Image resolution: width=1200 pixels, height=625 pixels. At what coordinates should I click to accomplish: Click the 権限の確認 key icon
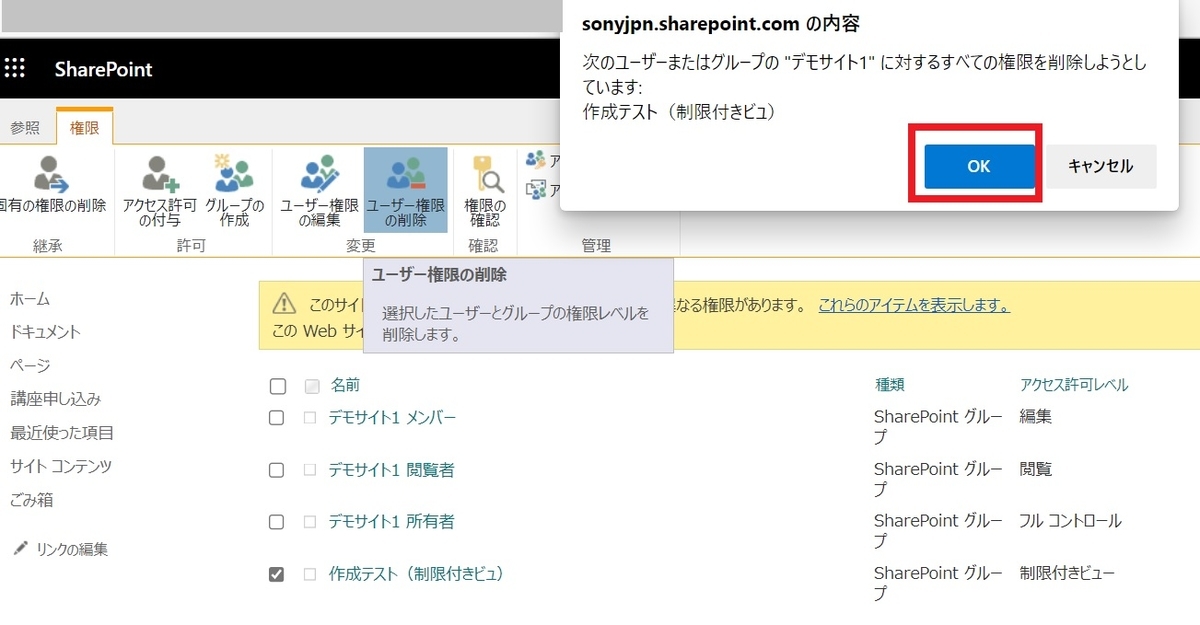point(487,174)
